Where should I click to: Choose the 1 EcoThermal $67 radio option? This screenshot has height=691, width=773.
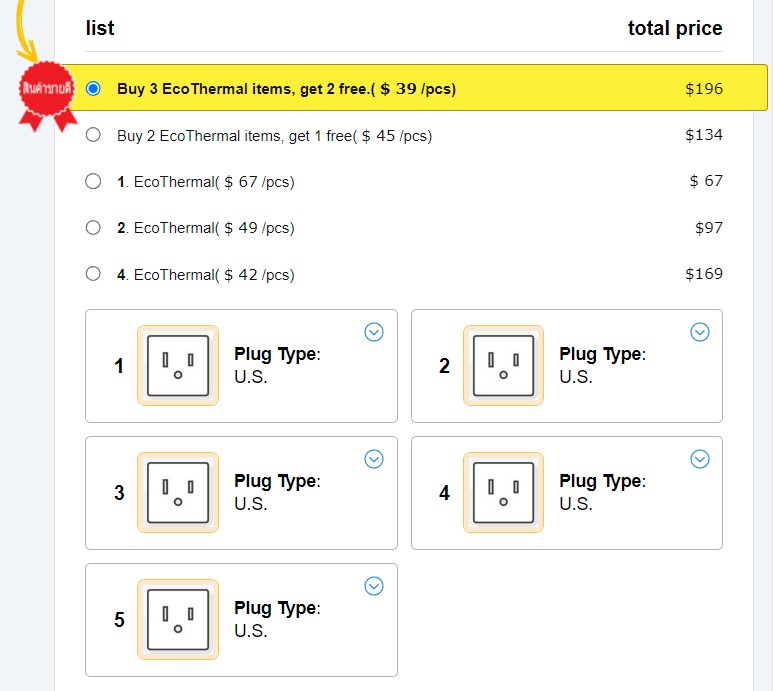pyautogui.click(x=94, y=181)
